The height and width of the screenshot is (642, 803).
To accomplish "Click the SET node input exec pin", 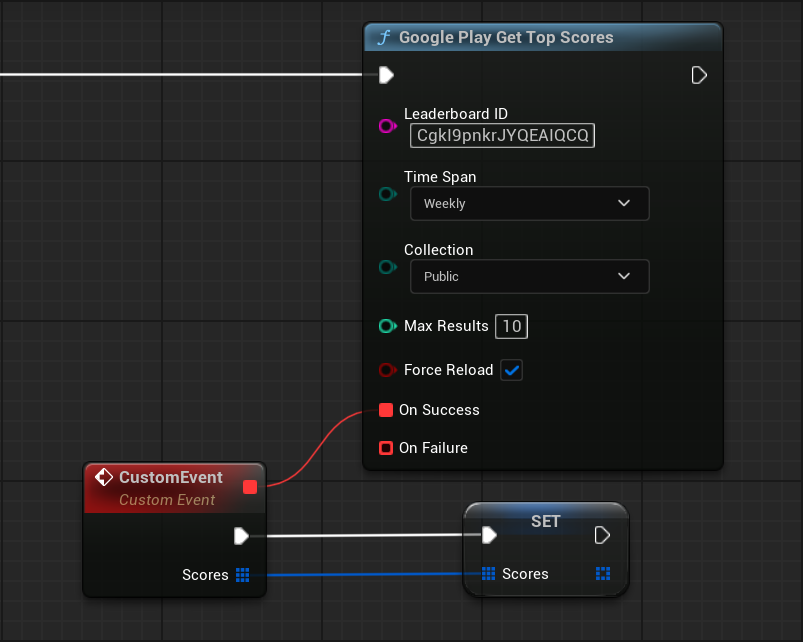I will coord(488,535).
